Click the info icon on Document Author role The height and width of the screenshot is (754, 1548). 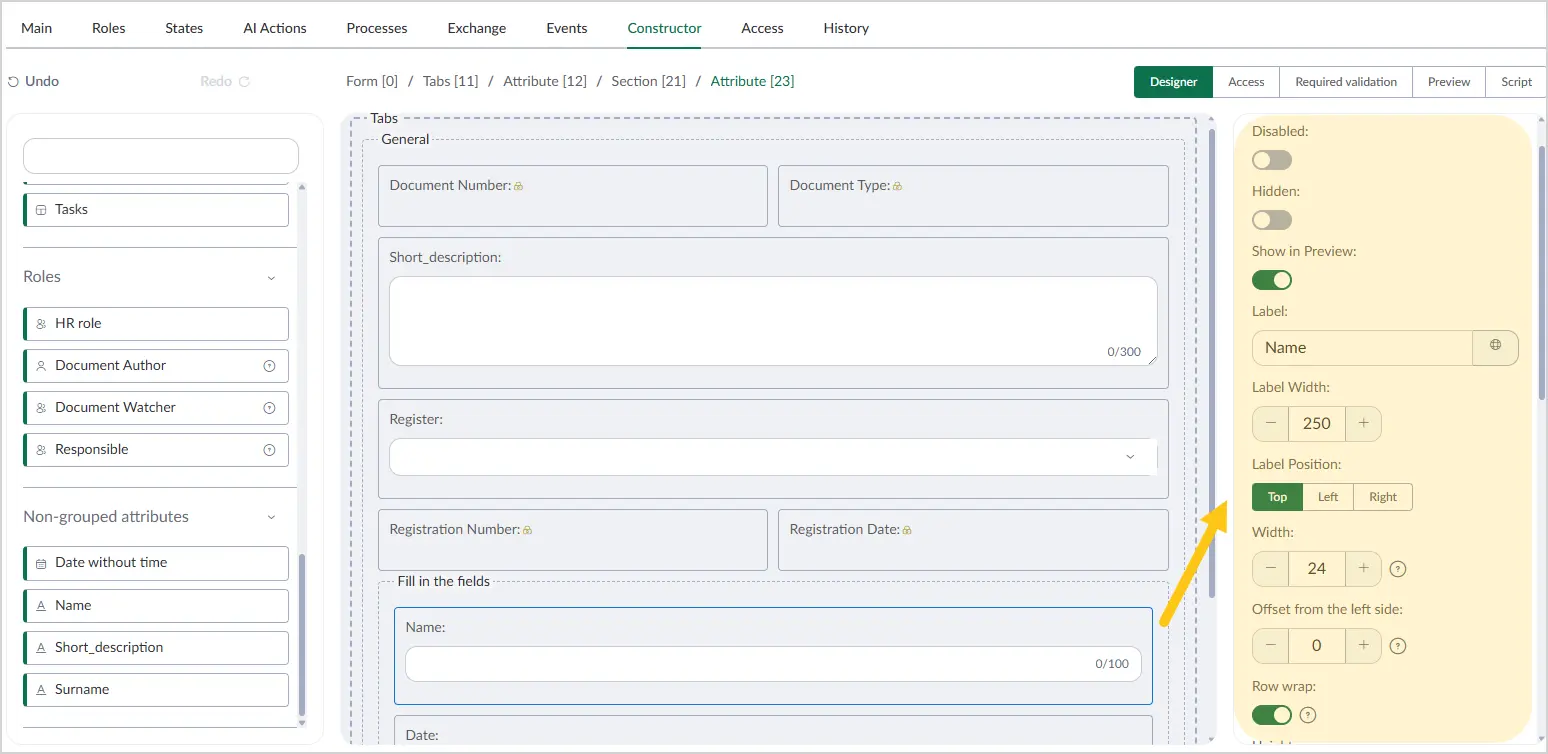(269, 366)
